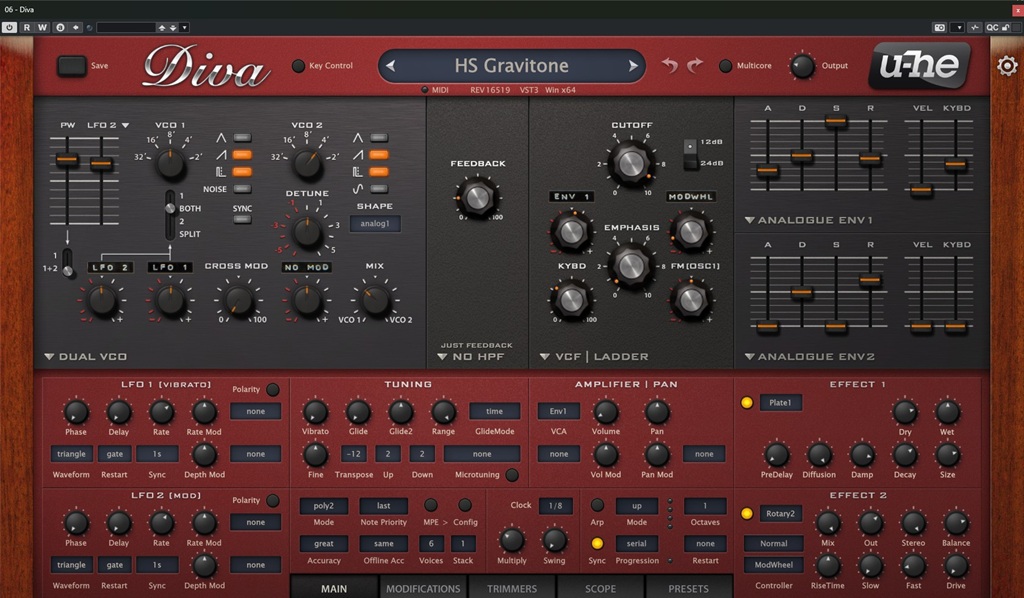Open the analog1 VCO 2 shape dropdown

coord(375,223)
